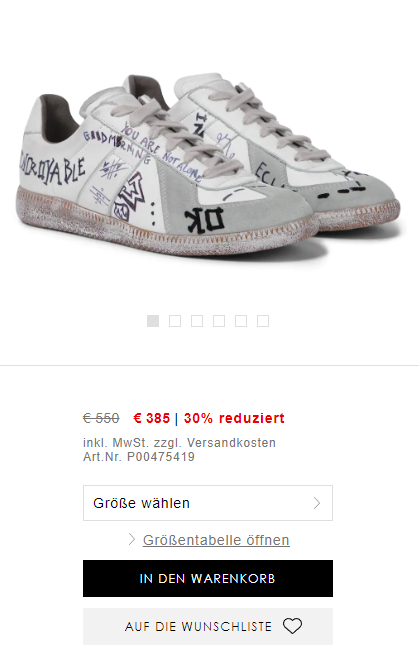Open the Größentabelle öffnen link
The height and width of the screenshot is (656, 419).
[x=216, y=540]
